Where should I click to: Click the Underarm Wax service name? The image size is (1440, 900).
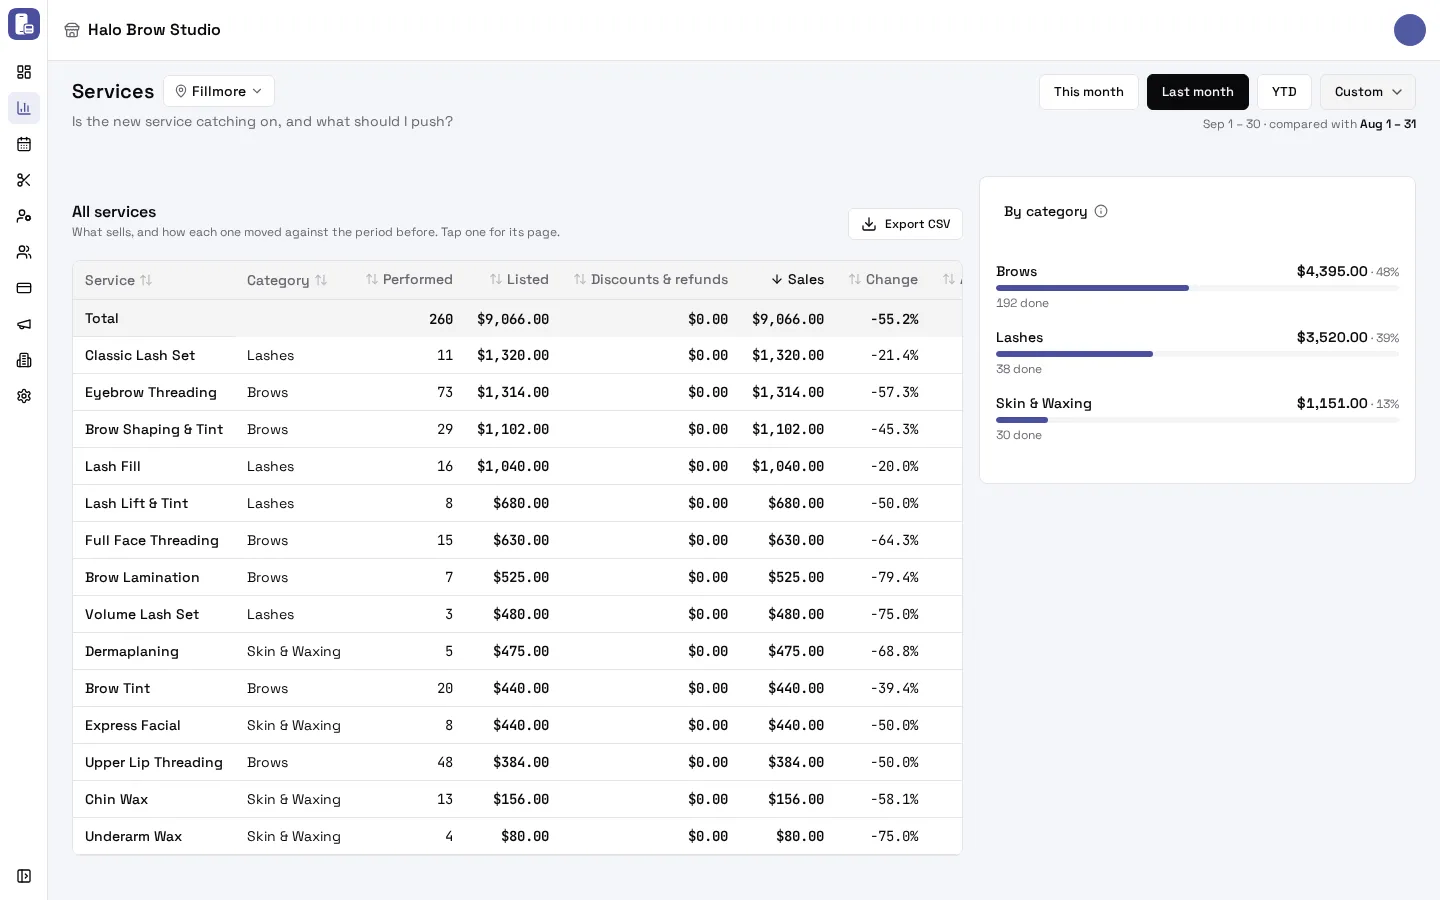tap(133, 836)
